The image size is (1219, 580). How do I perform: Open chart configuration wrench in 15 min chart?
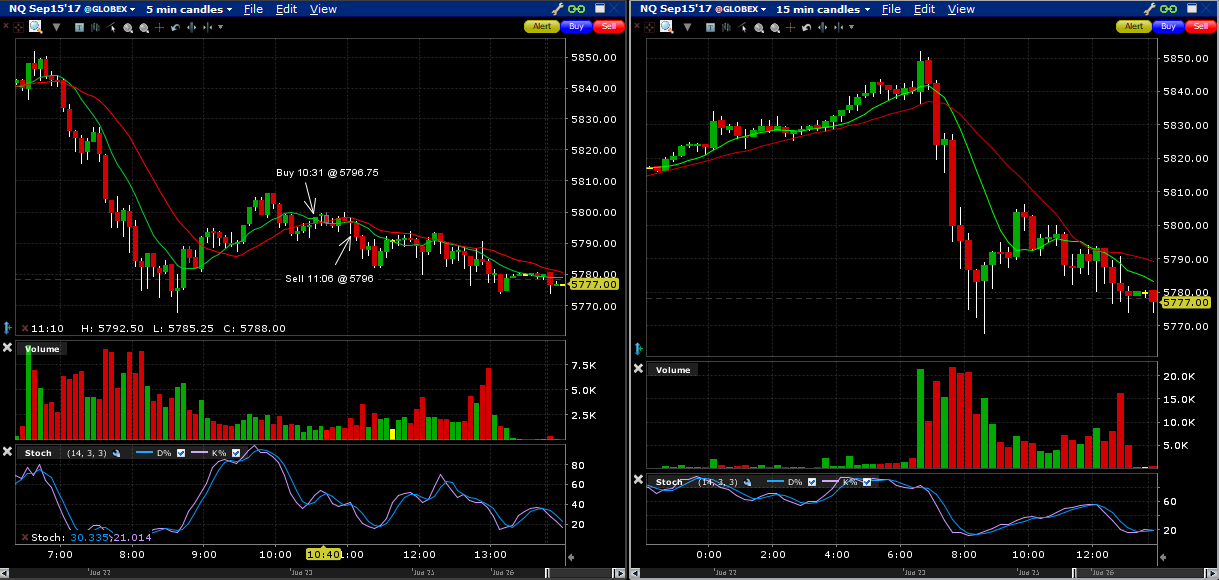click(x=1149, y=8)
